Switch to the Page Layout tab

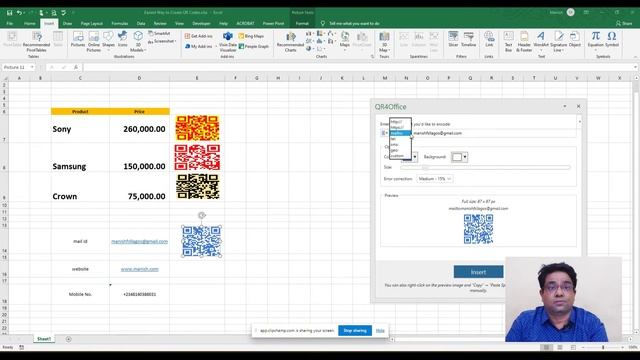click(91, 24)
